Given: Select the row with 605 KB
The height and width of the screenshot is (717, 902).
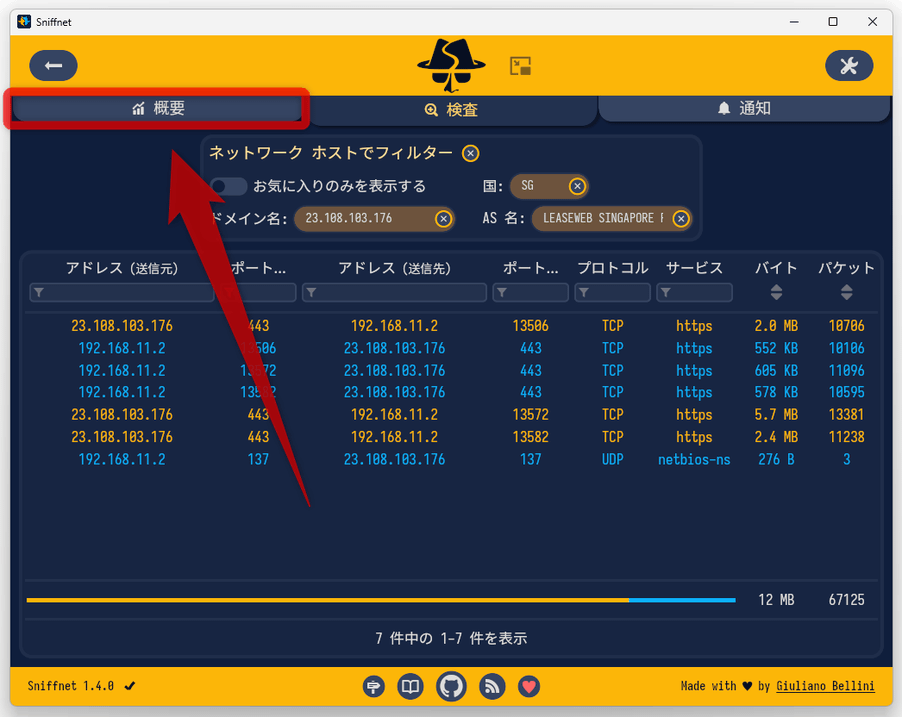Looking at the screenshot, I should pos(452,371).
